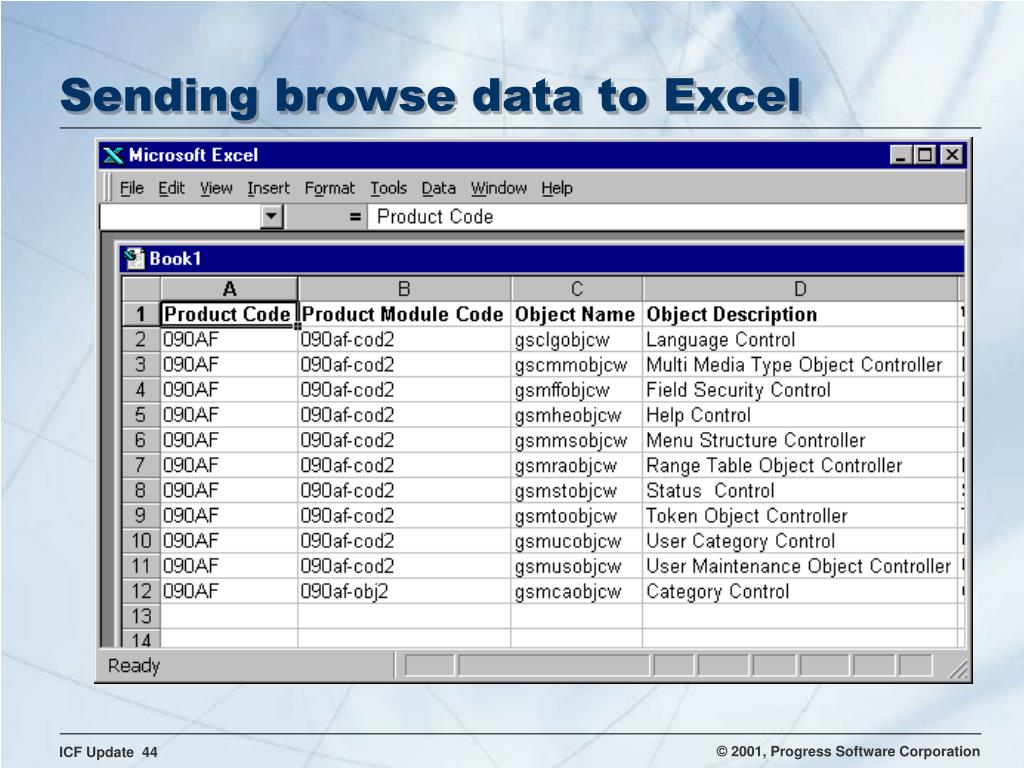1024x768 pixels.
Task: Expand the Name Box dropdown arrow
Action: click(272, 216)
